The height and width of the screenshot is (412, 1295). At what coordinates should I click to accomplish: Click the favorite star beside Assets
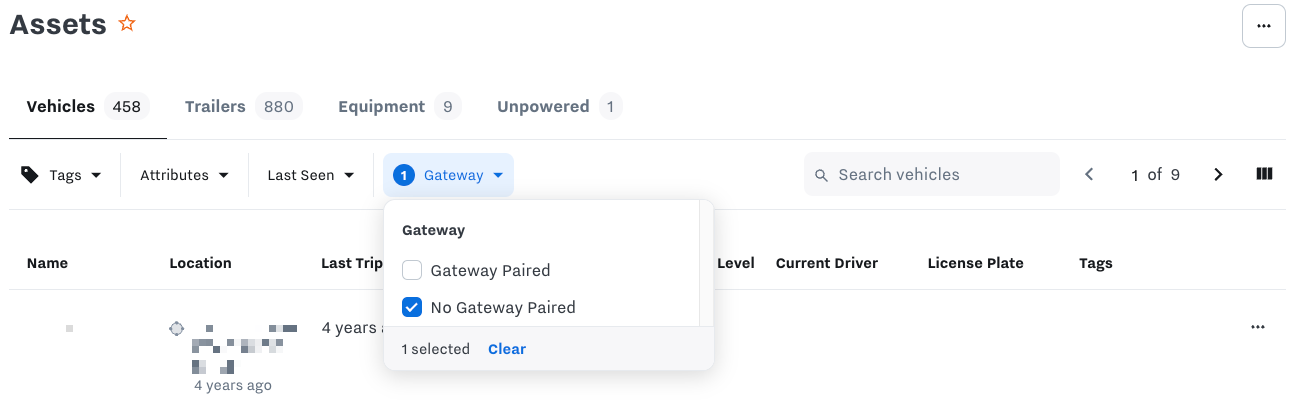click(127, 24)
